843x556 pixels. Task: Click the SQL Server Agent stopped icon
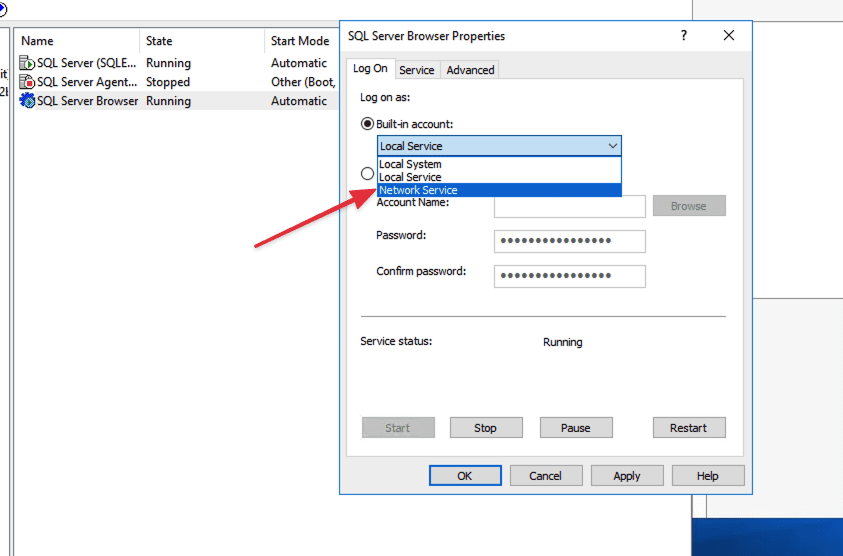click(x=27, y=82)
